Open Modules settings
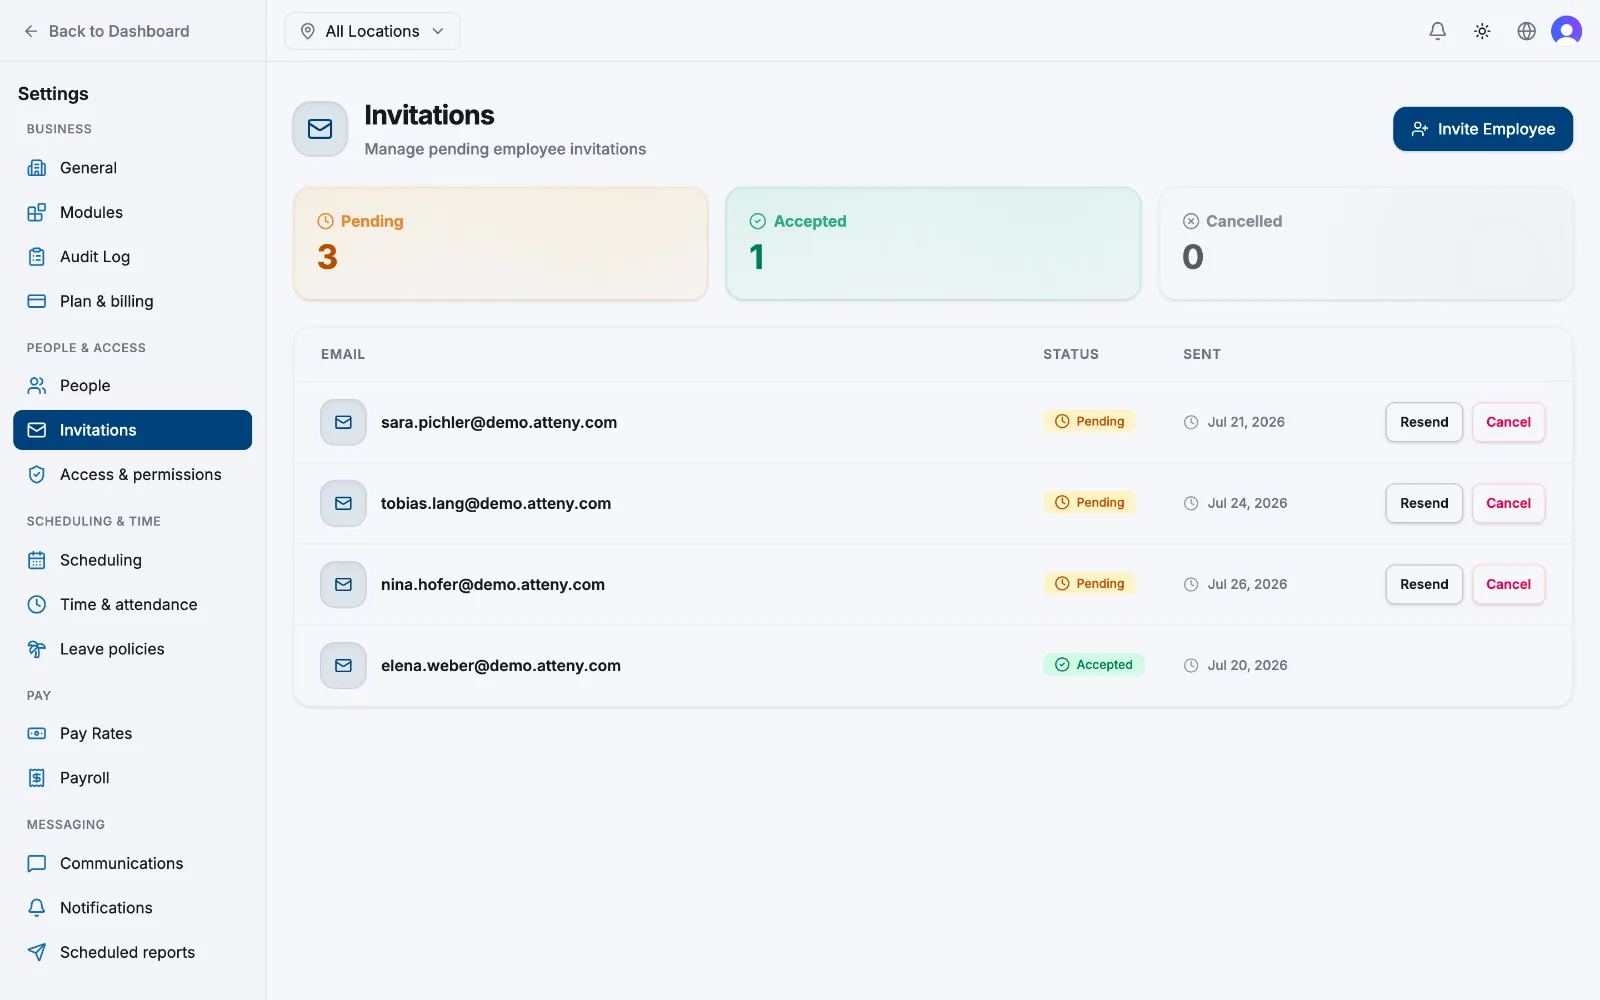 click(132, 212)
